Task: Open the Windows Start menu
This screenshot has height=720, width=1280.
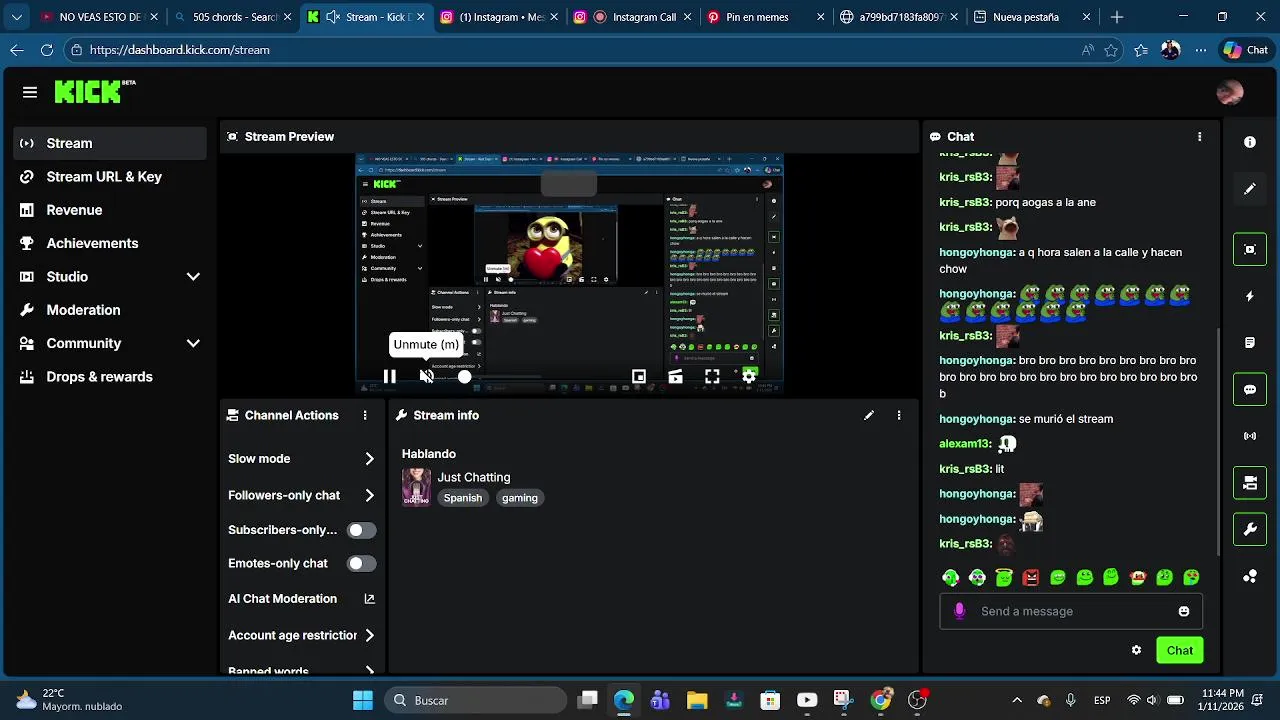Action: tap(363, 700)
